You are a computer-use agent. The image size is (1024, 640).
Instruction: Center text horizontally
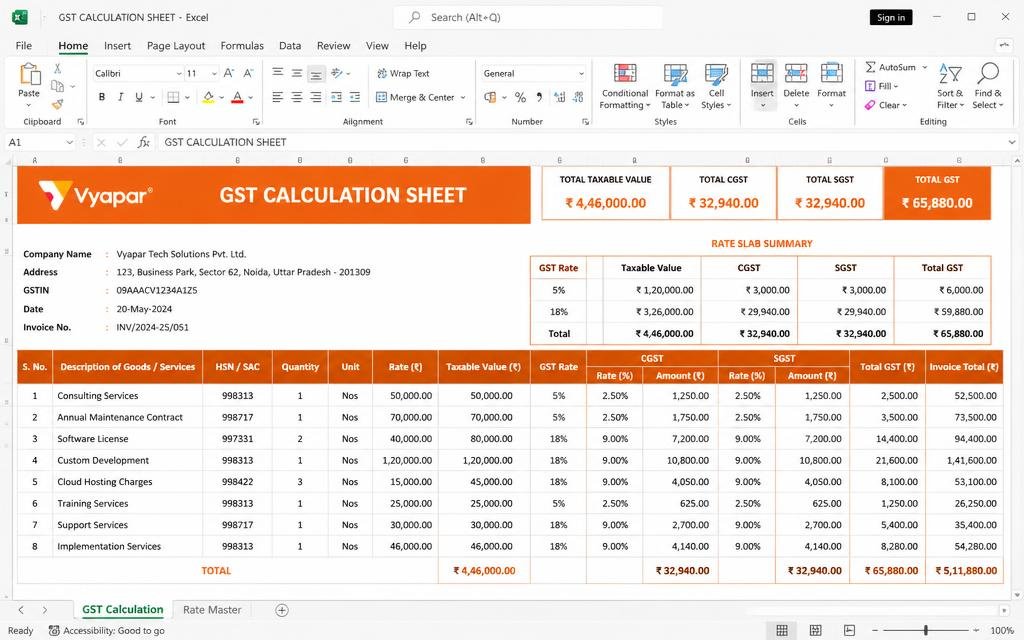297,97
